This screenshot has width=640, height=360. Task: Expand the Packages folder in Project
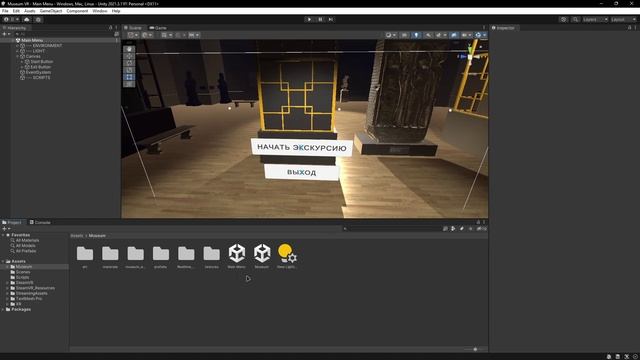click(3, 309)
